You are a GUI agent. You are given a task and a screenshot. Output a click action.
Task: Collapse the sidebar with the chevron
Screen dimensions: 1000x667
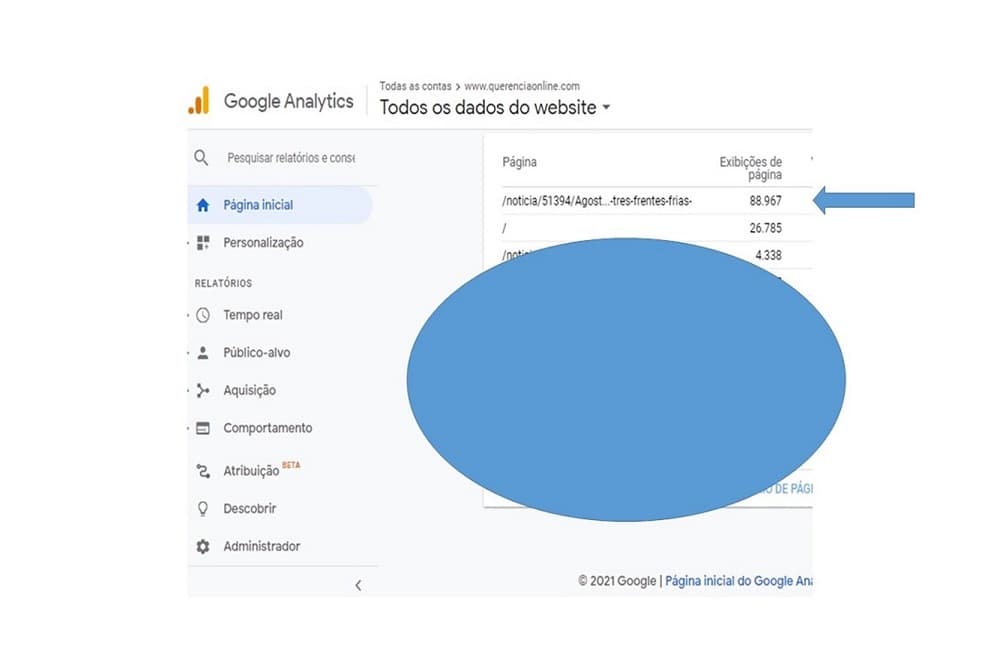click(x=358, y=586)
